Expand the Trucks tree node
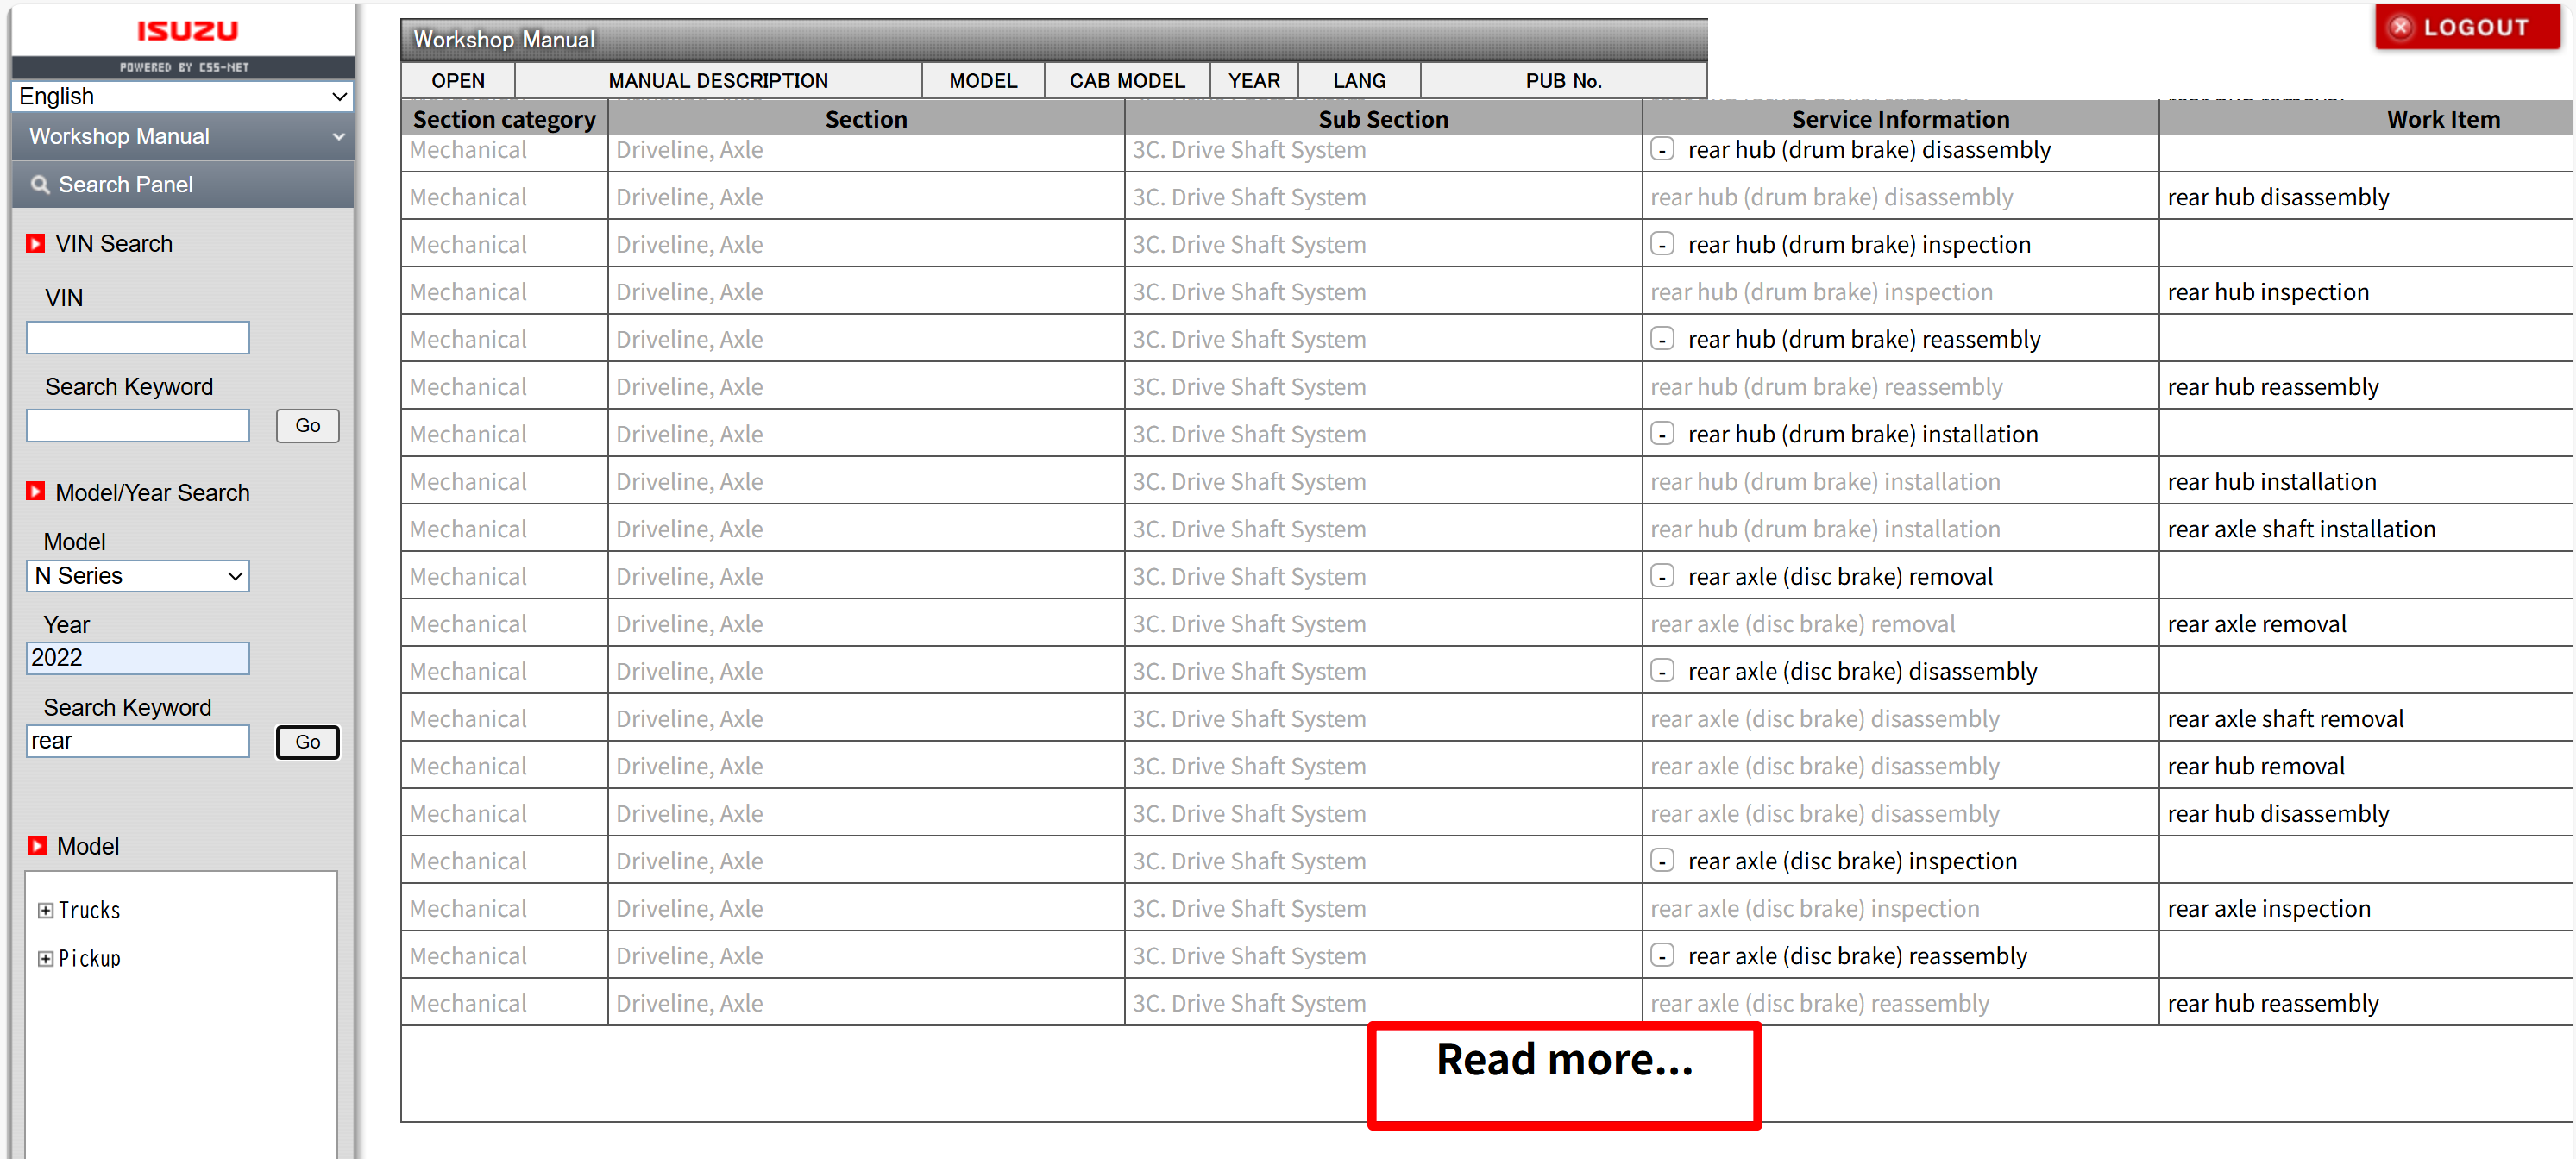Screen dimensions: 2576x1159 pyautogui.click(x=45, y=910)
